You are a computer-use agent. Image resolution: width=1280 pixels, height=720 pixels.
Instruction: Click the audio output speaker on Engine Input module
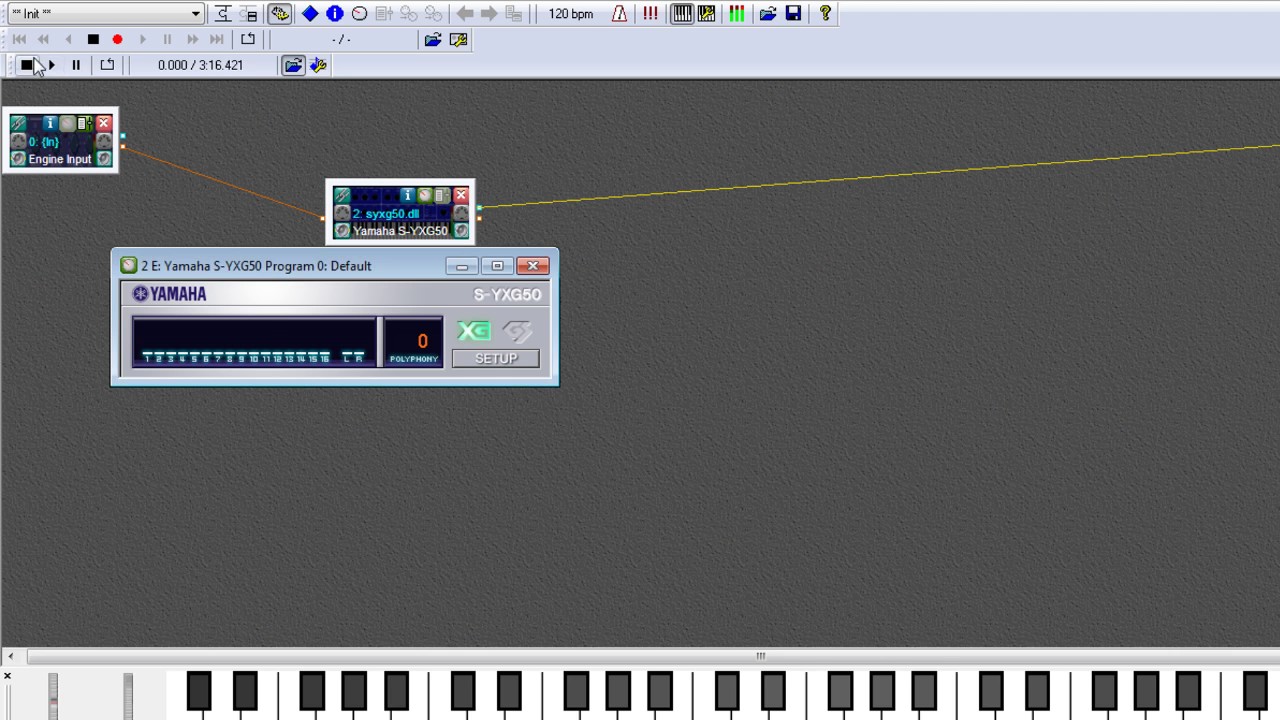pyautogui.click(x=104, y=159)
